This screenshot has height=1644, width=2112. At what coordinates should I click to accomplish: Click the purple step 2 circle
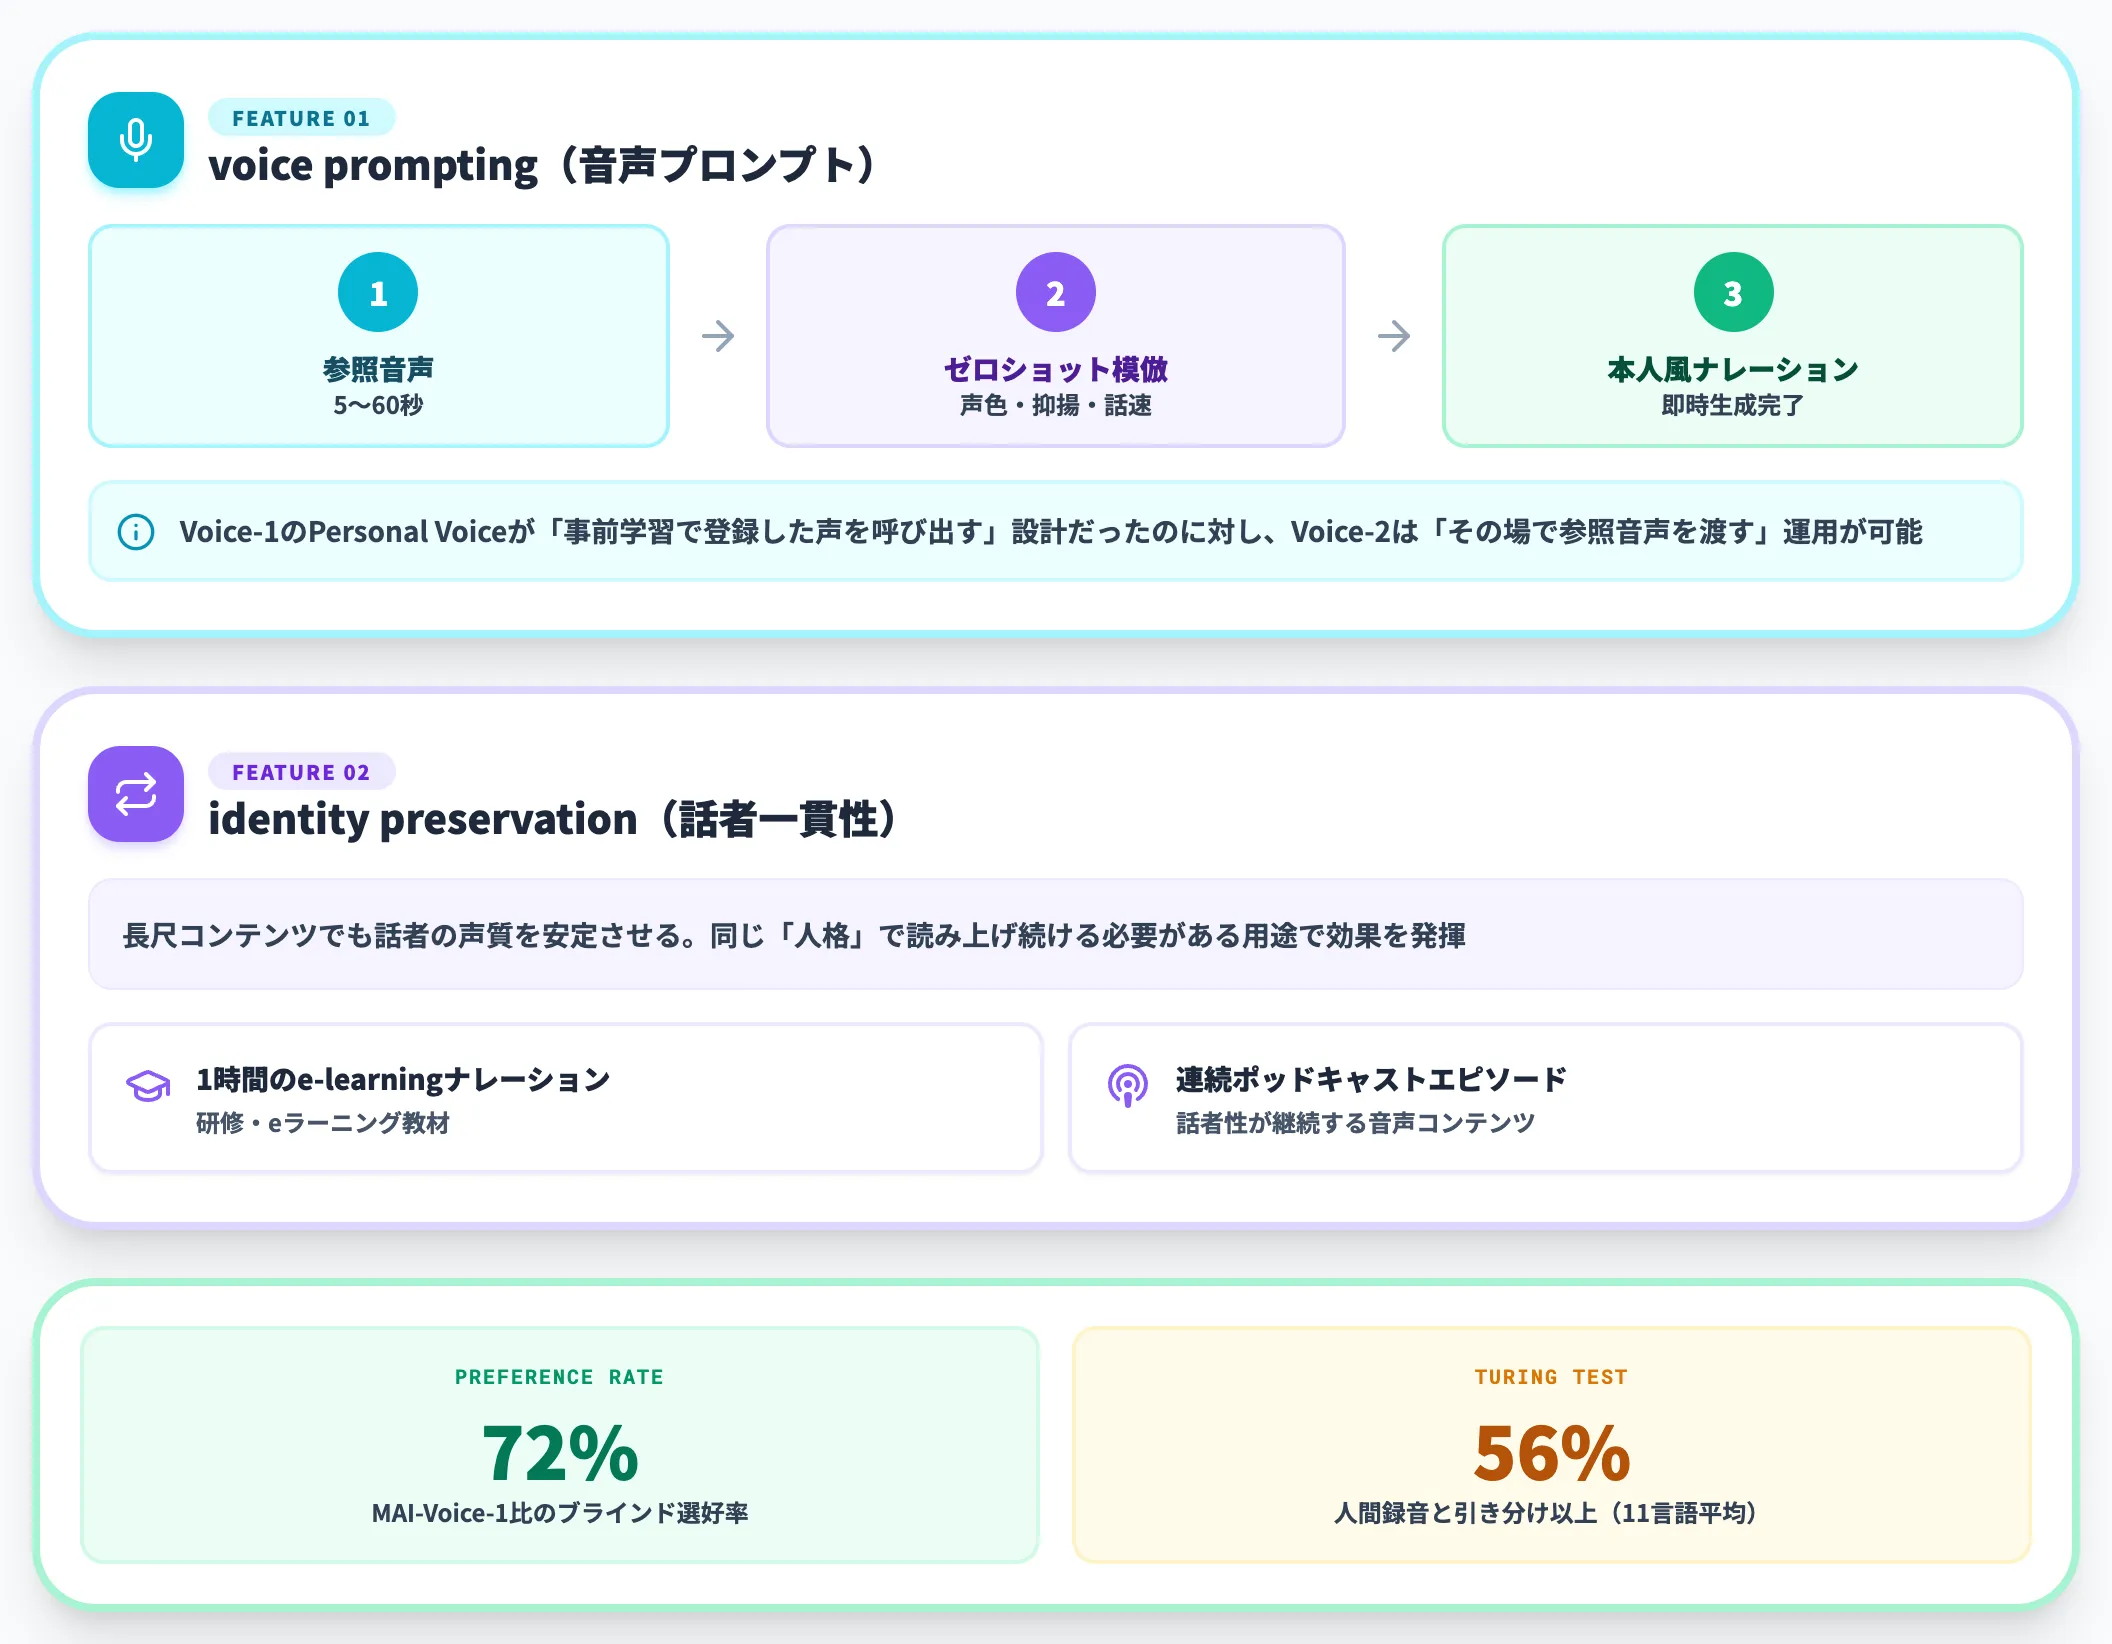pos(1056,292)
